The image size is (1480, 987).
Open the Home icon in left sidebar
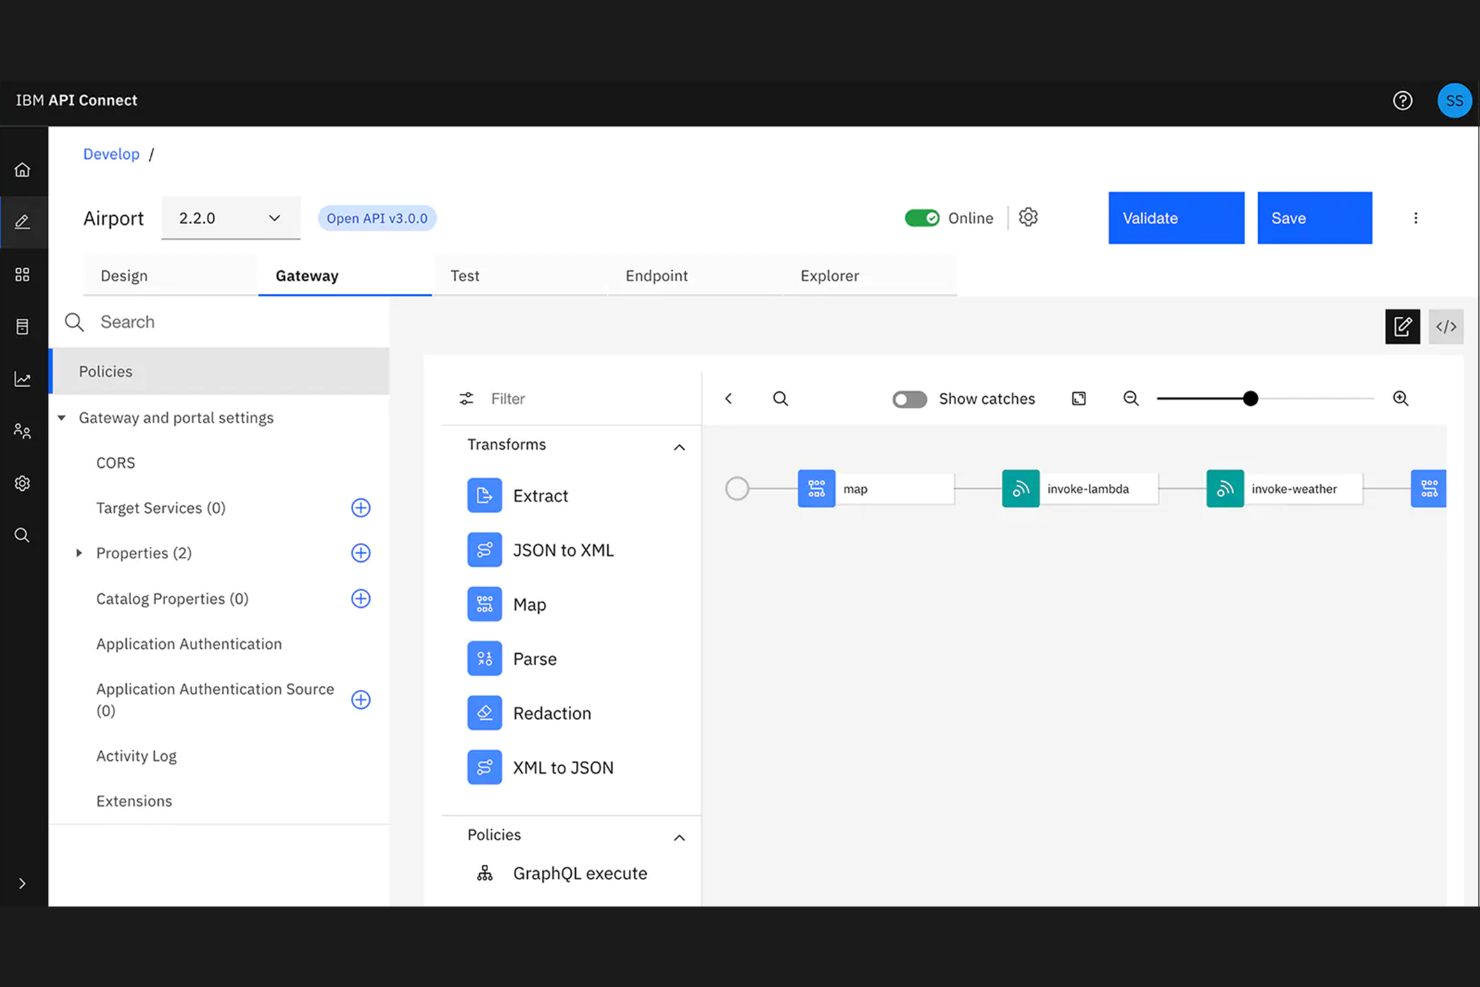tap(22, 170)
